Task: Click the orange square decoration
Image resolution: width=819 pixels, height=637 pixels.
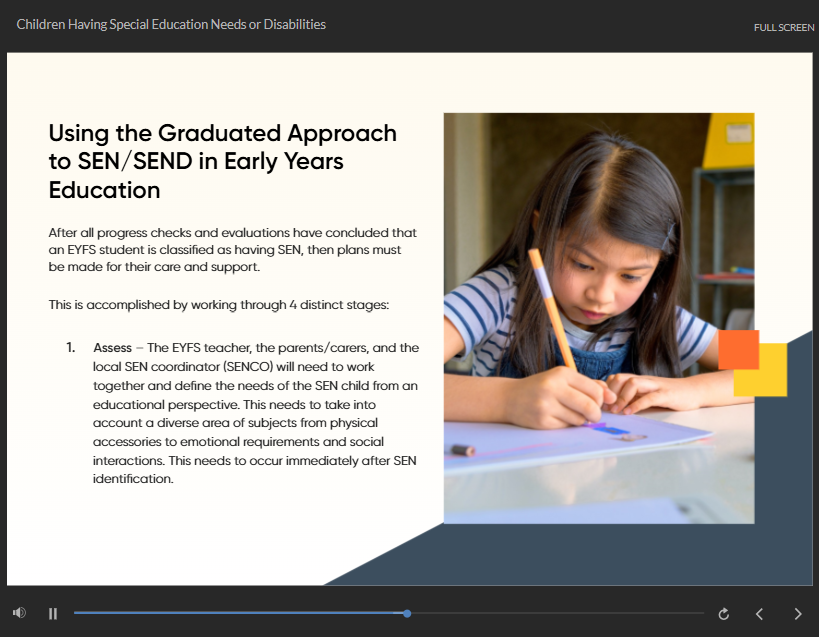Action: 738,349
